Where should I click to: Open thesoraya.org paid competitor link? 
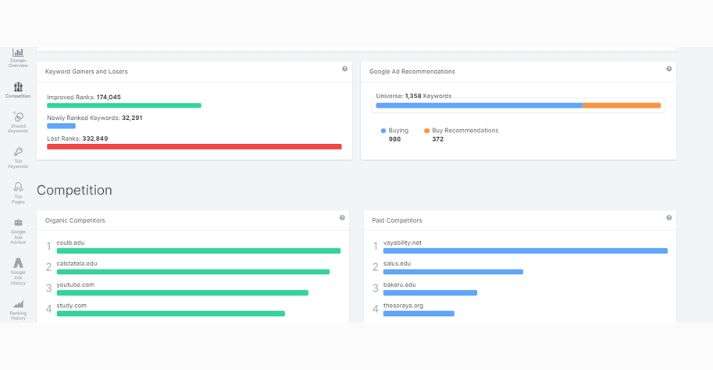[403, 305]
